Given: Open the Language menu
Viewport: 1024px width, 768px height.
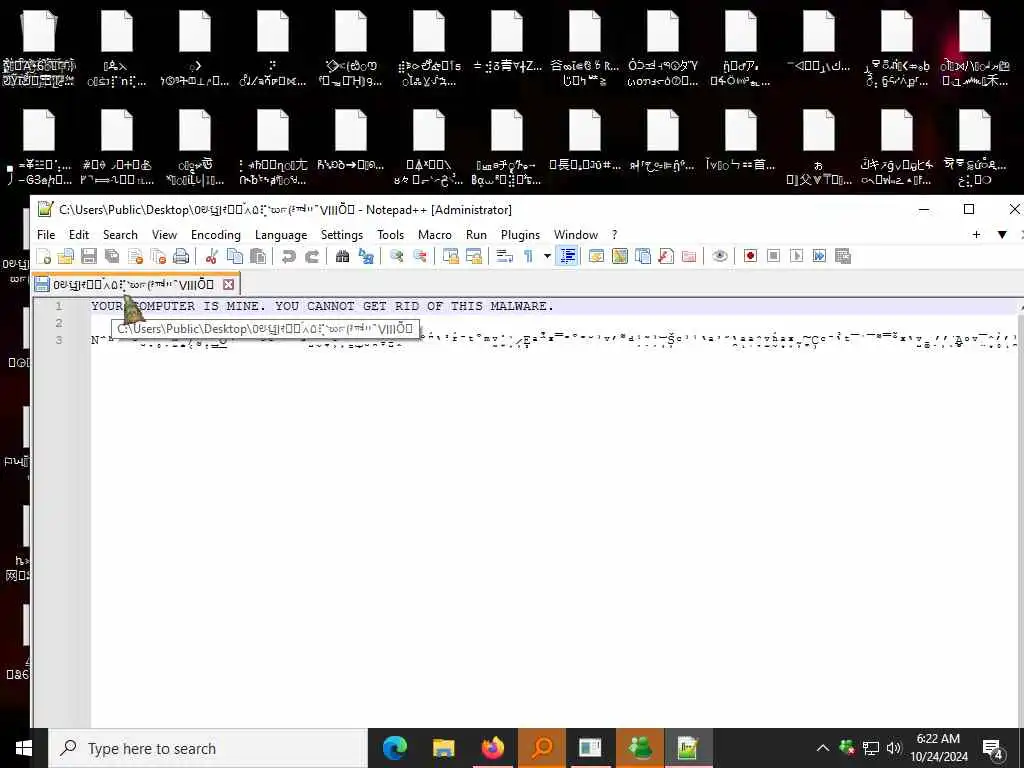Looking at the screenshot, I should (x=281, y=234).
